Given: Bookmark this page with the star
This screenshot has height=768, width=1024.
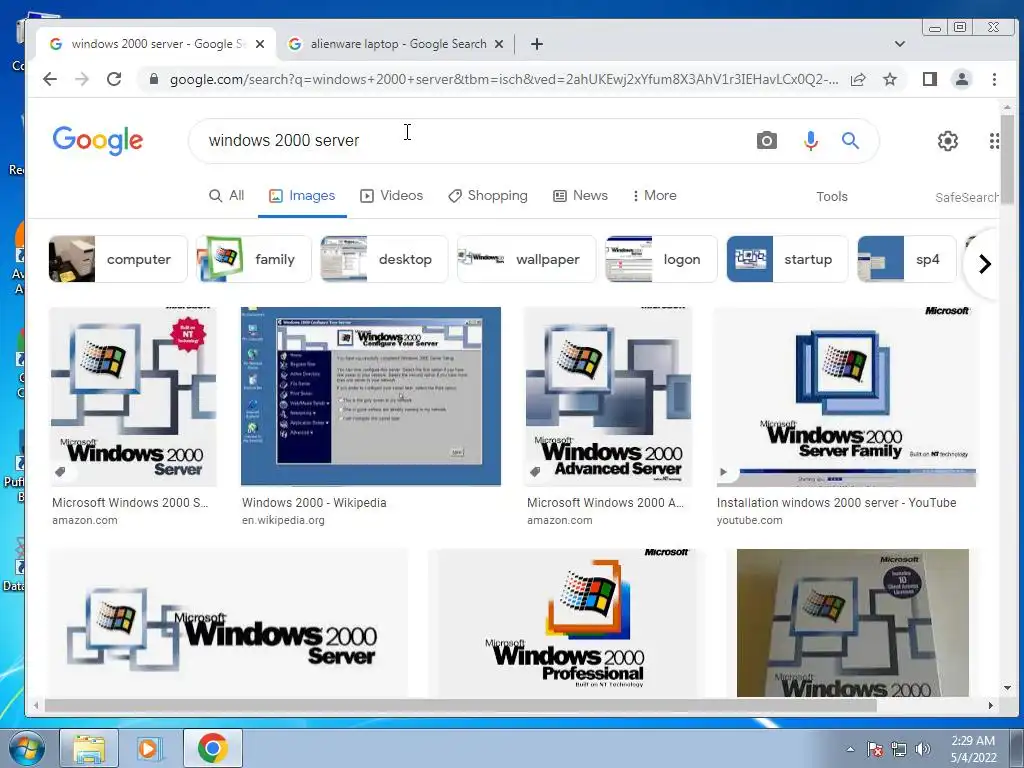Looking at the screenshot, I should coord(889,80).
